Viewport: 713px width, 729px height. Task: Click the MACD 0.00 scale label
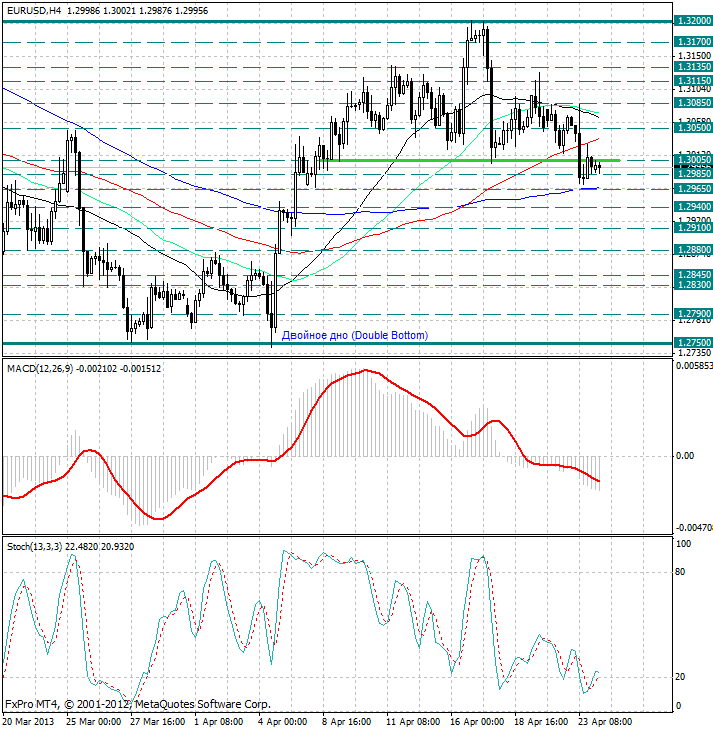(x=685, y=456)
